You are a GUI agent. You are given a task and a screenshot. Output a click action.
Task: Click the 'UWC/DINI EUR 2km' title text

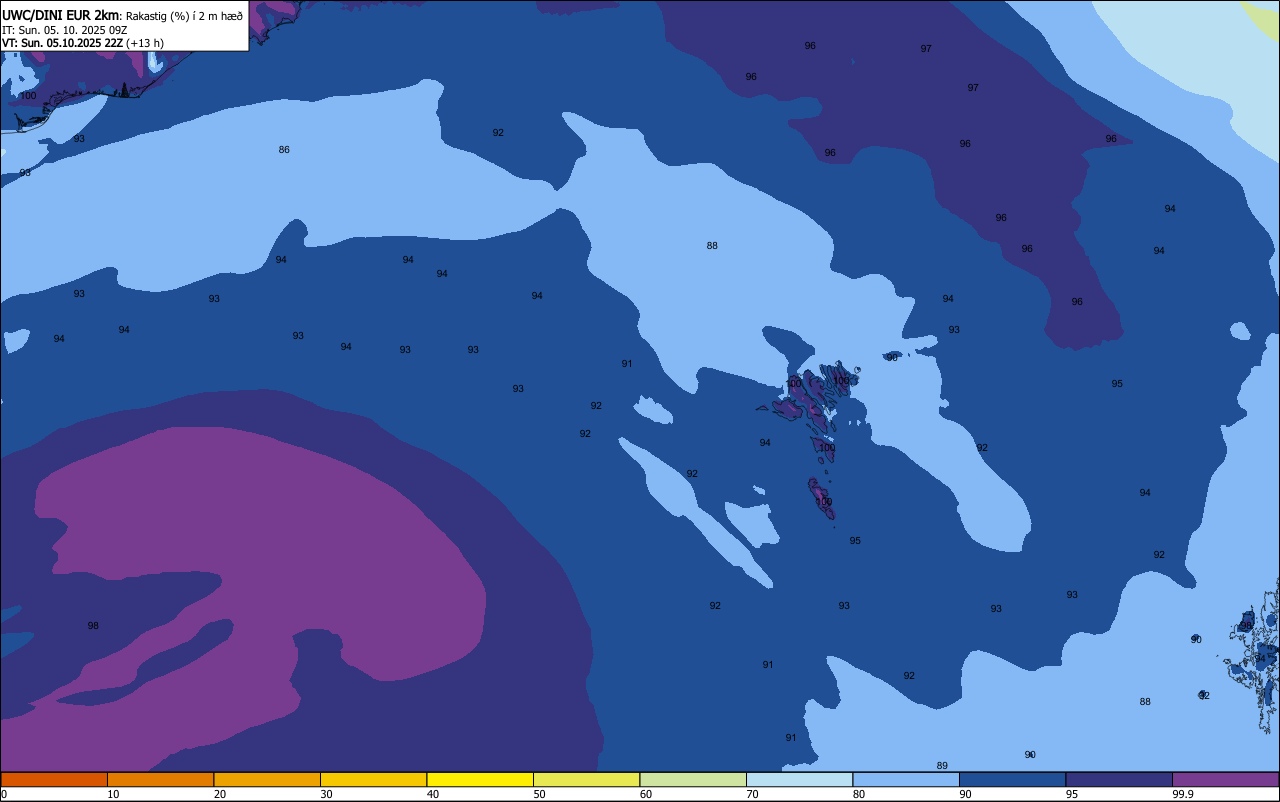[61, 14]
